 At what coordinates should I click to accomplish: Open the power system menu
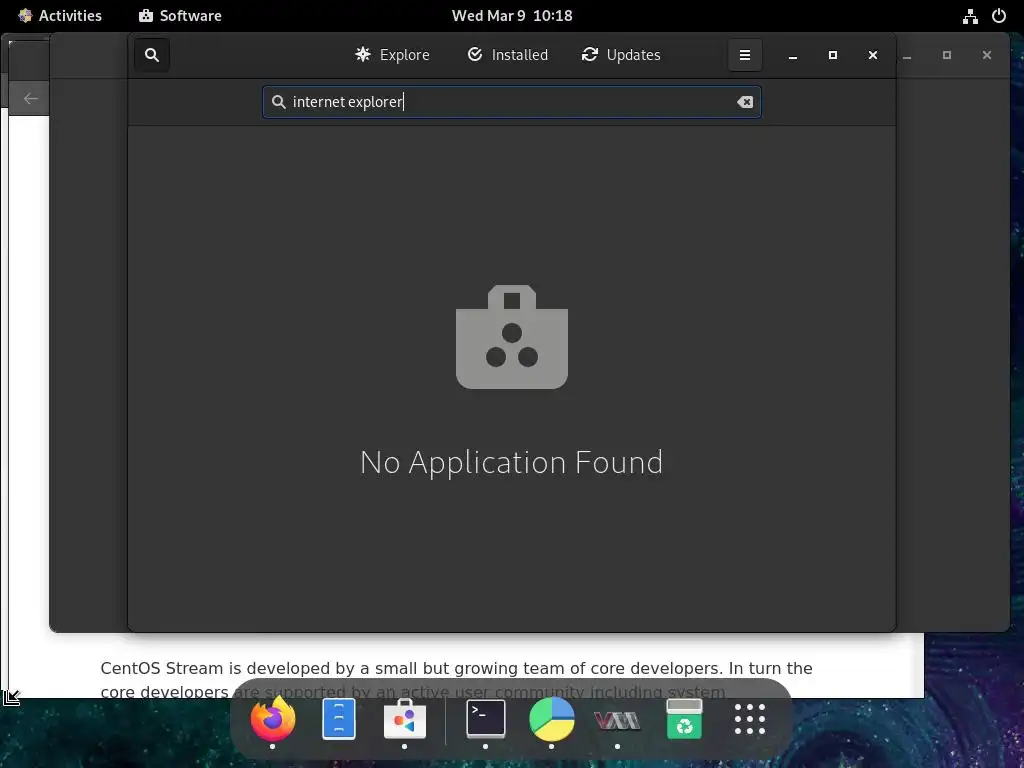click(999, 16)
